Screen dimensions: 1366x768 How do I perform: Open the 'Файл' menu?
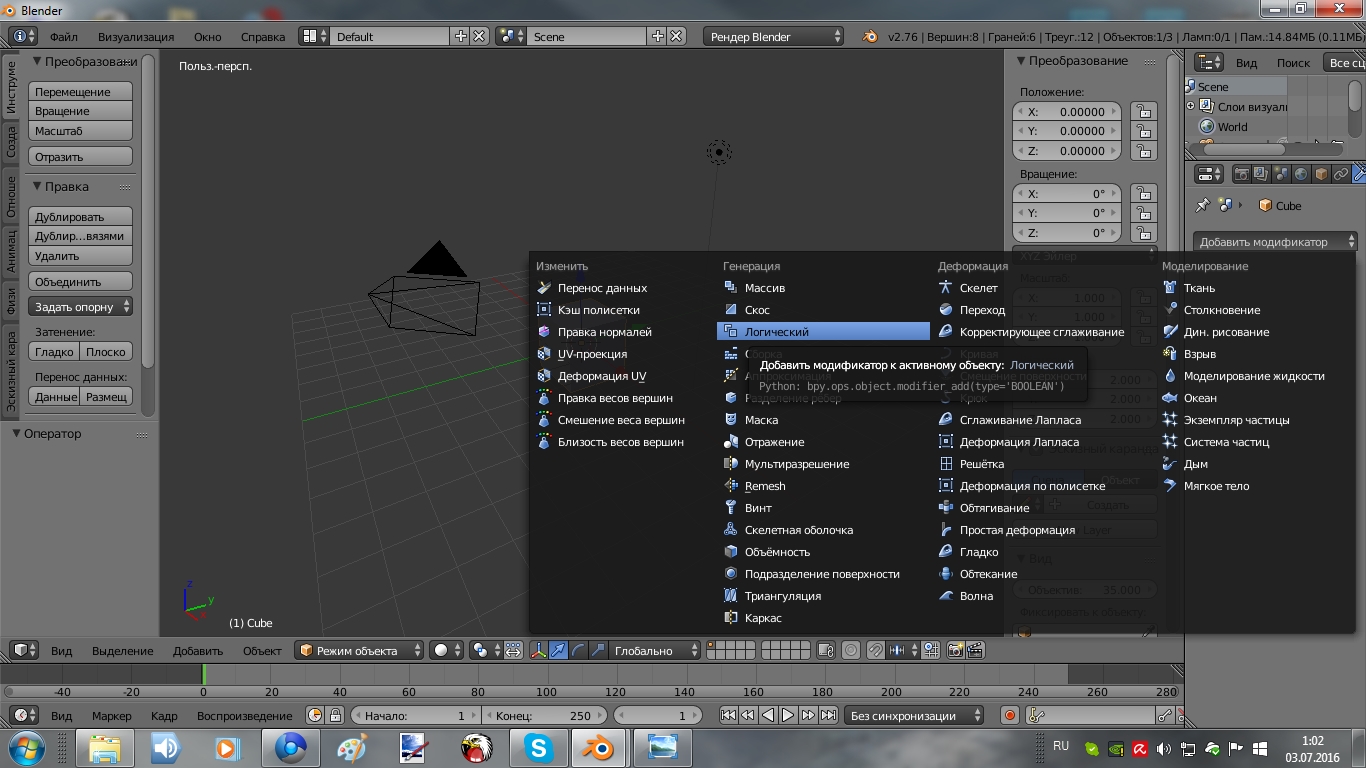pos(64,36)
